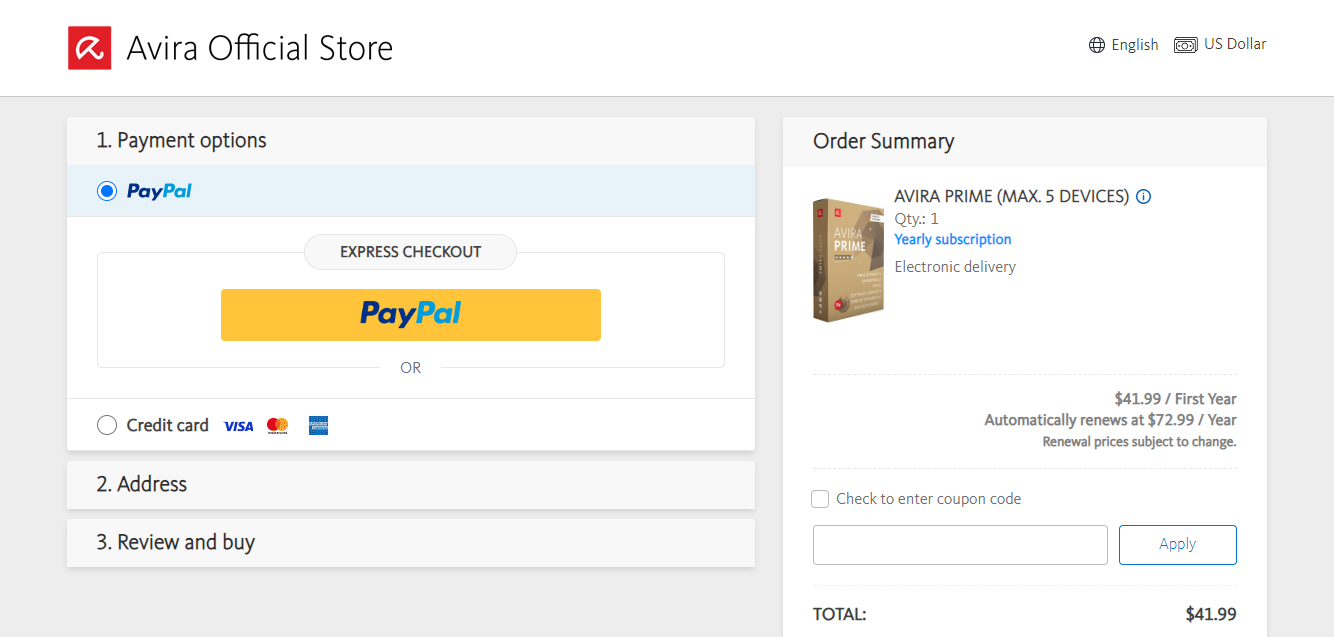Image resolution: width=1334 pixels, height=637 pixels.
Task: Click the yellow PayPal checkout button
Action: (411, 315)
